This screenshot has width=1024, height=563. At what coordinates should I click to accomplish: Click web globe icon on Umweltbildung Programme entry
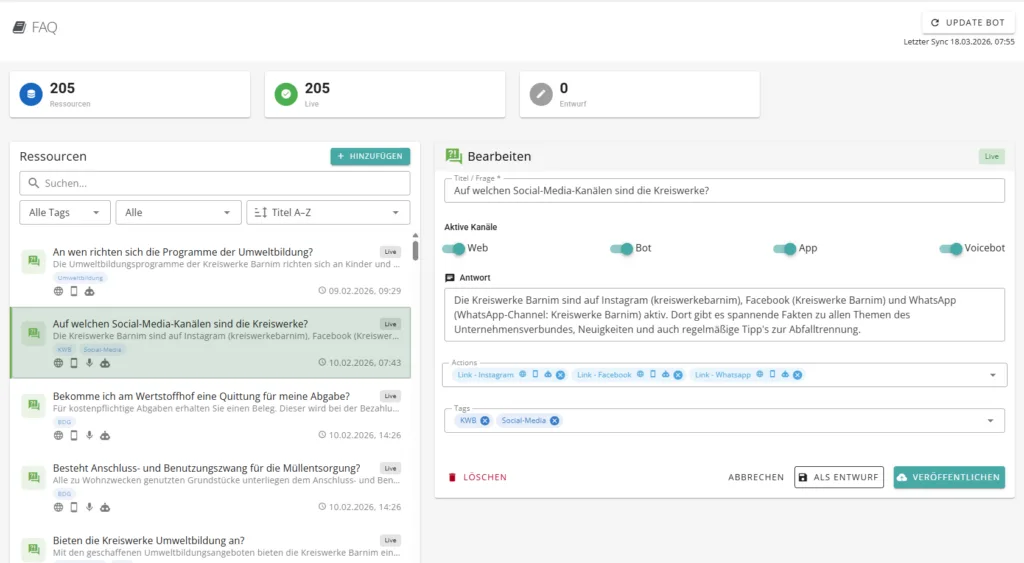click(58, 291)
